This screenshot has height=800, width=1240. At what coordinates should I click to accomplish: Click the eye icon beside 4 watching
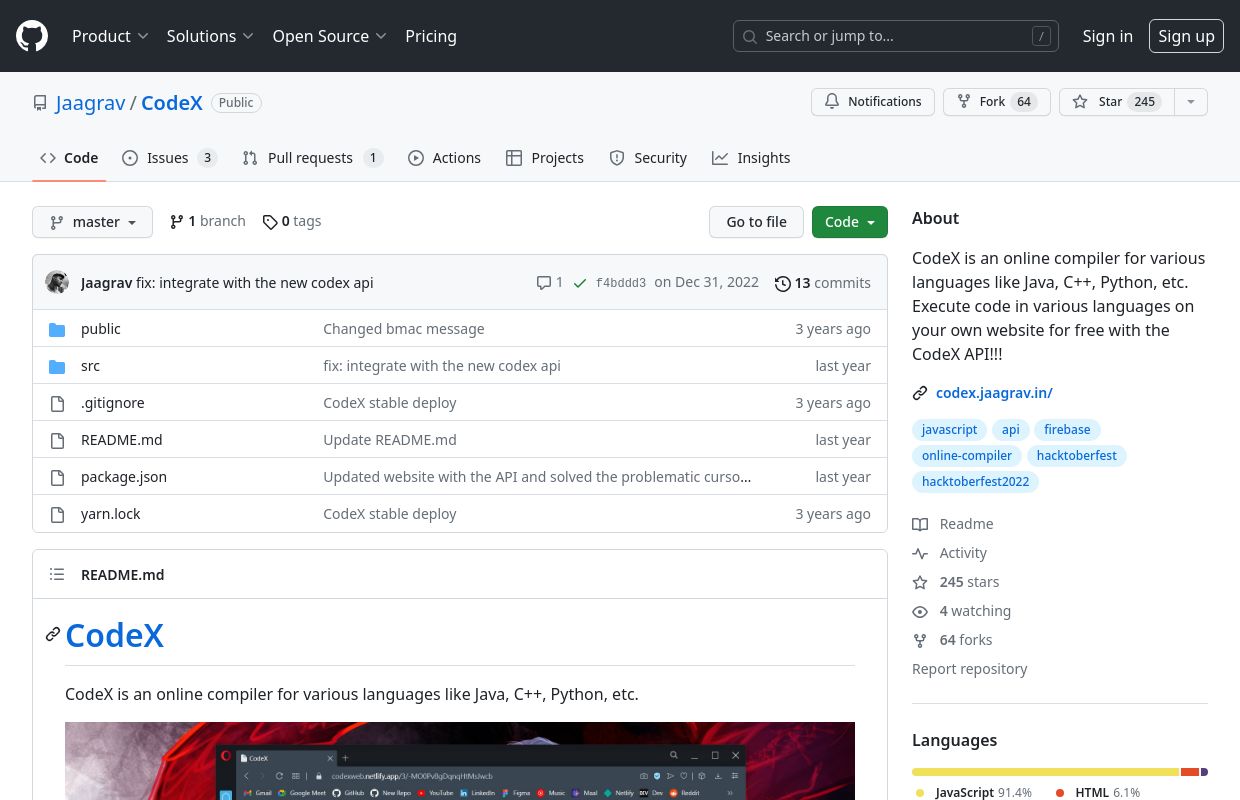pyautogui.click(x=920, y=611)
